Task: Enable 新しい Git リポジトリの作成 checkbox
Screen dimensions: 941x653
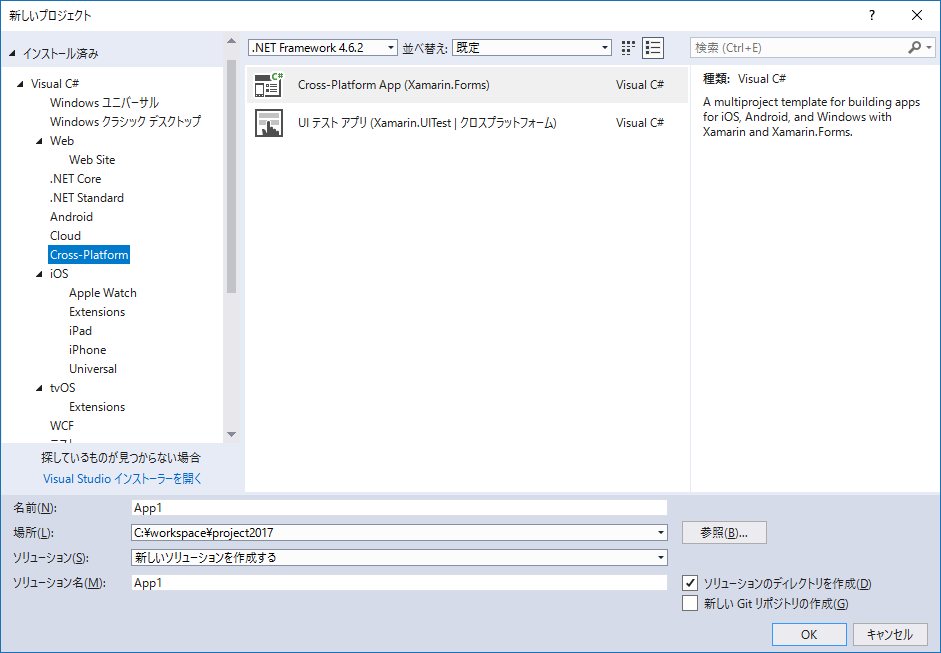Action: tap(690, 603)
